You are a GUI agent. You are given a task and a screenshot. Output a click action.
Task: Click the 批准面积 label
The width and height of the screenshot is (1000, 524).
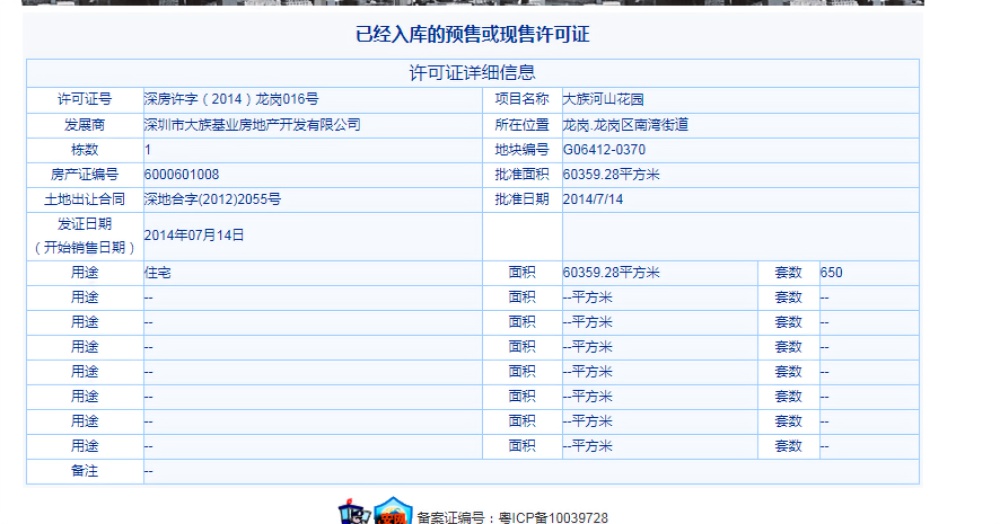522,175
